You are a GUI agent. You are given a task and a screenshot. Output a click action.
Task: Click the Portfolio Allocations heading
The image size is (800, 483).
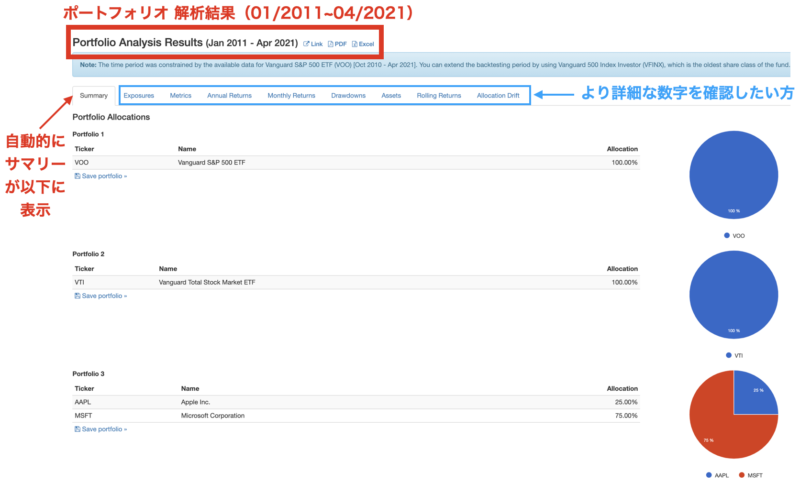click(x=111, y=117)
